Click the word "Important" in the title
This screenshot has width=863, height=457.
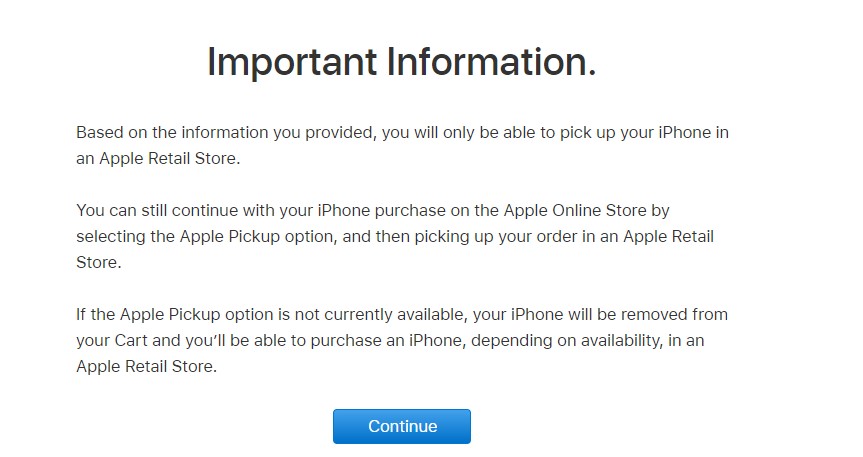click(292, 62)
